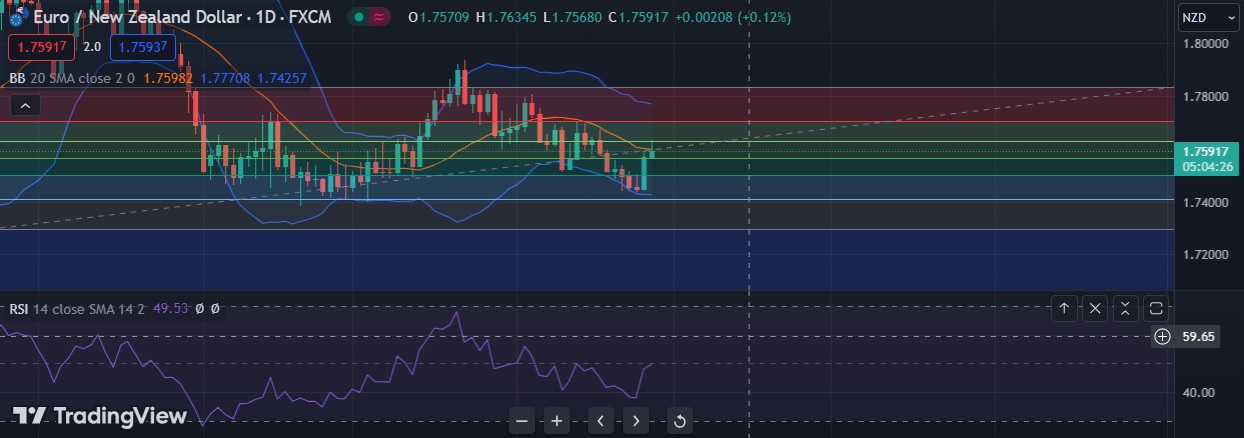Zoom out the chart with minus button
1244x438 pixels.
[522, 421]
